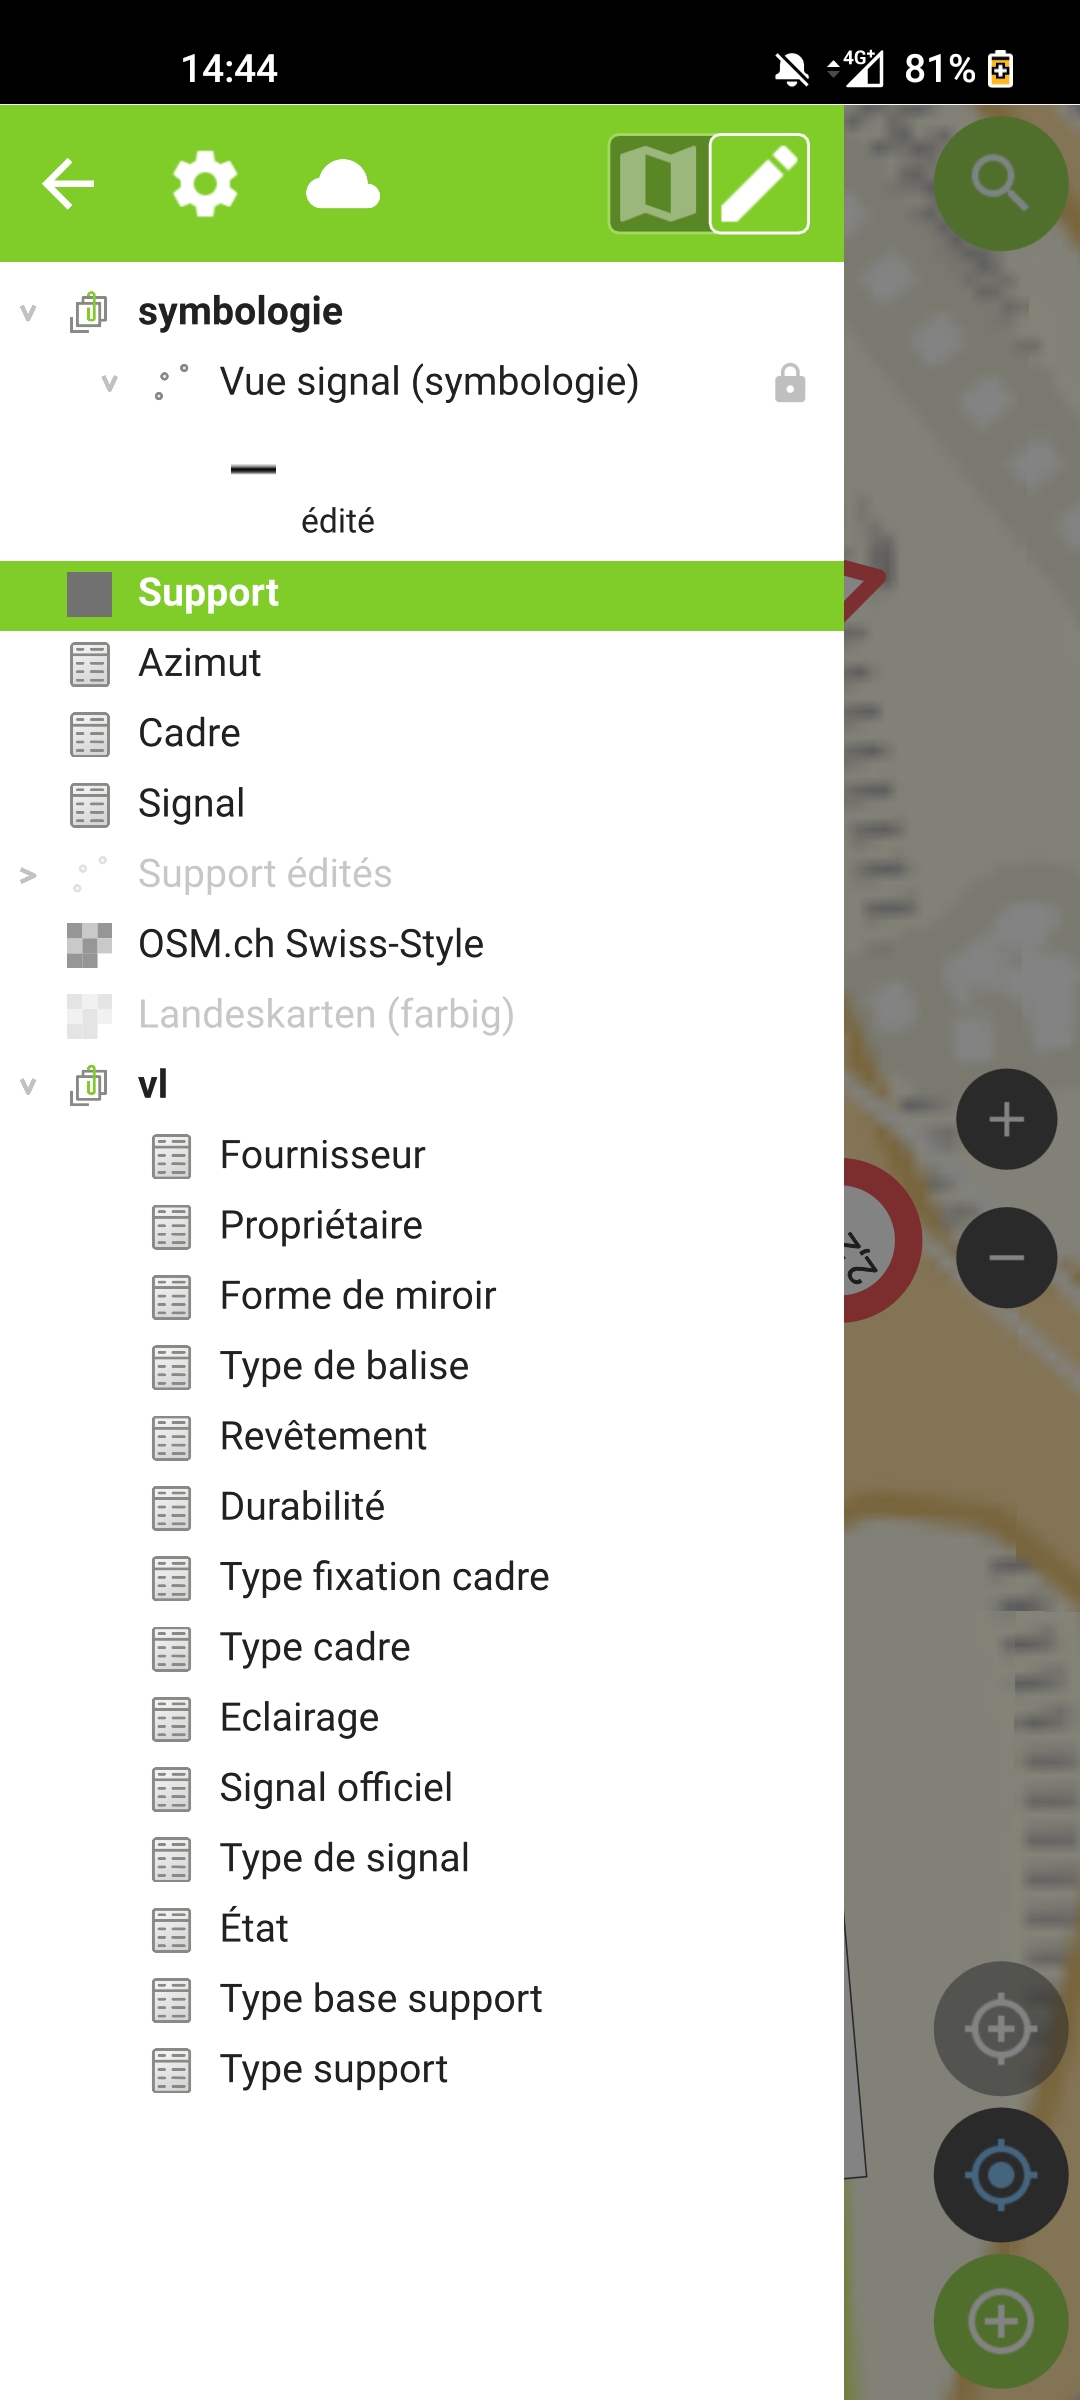Open the QFieldCloud cloud icon

pyautogui.click(x=343, y=184)
